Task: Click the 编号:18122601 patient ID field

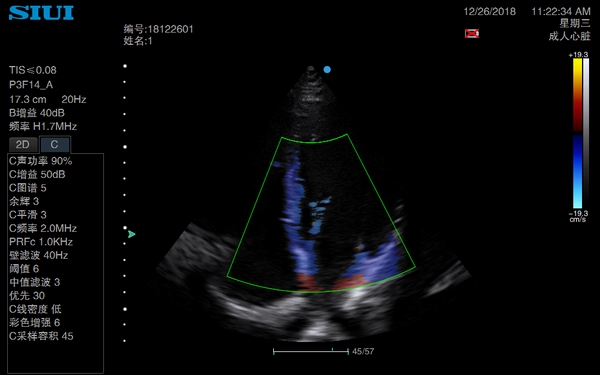Action: point(158,29)
